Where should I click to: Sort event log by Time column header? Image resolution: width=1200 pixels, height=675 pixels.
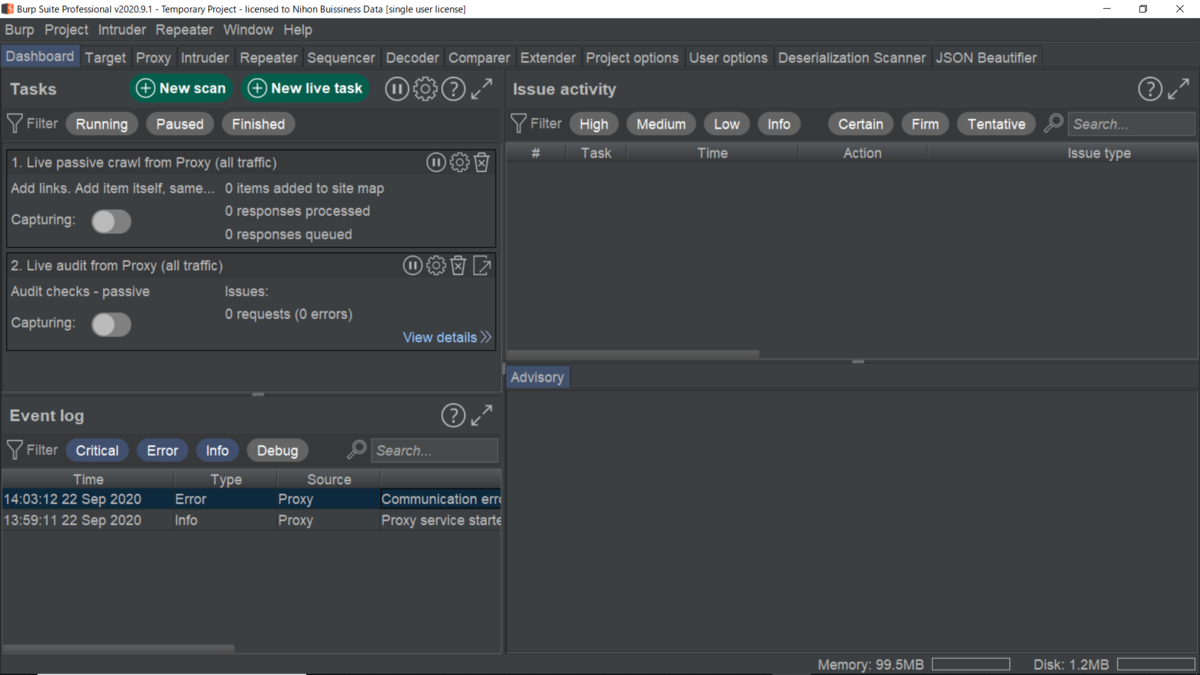coord(88,479)
